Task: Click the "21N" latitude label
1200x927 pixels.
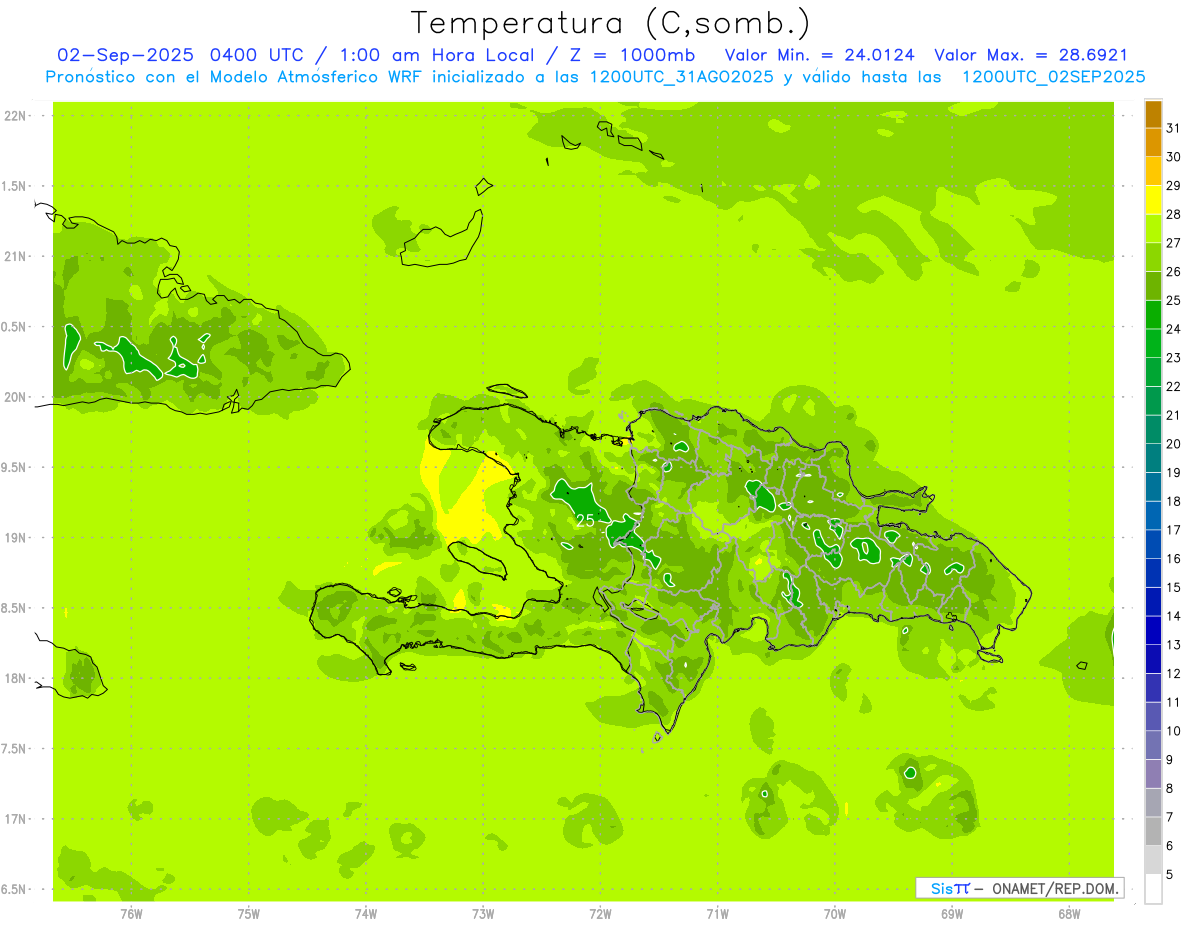Action: pos(15,256)
